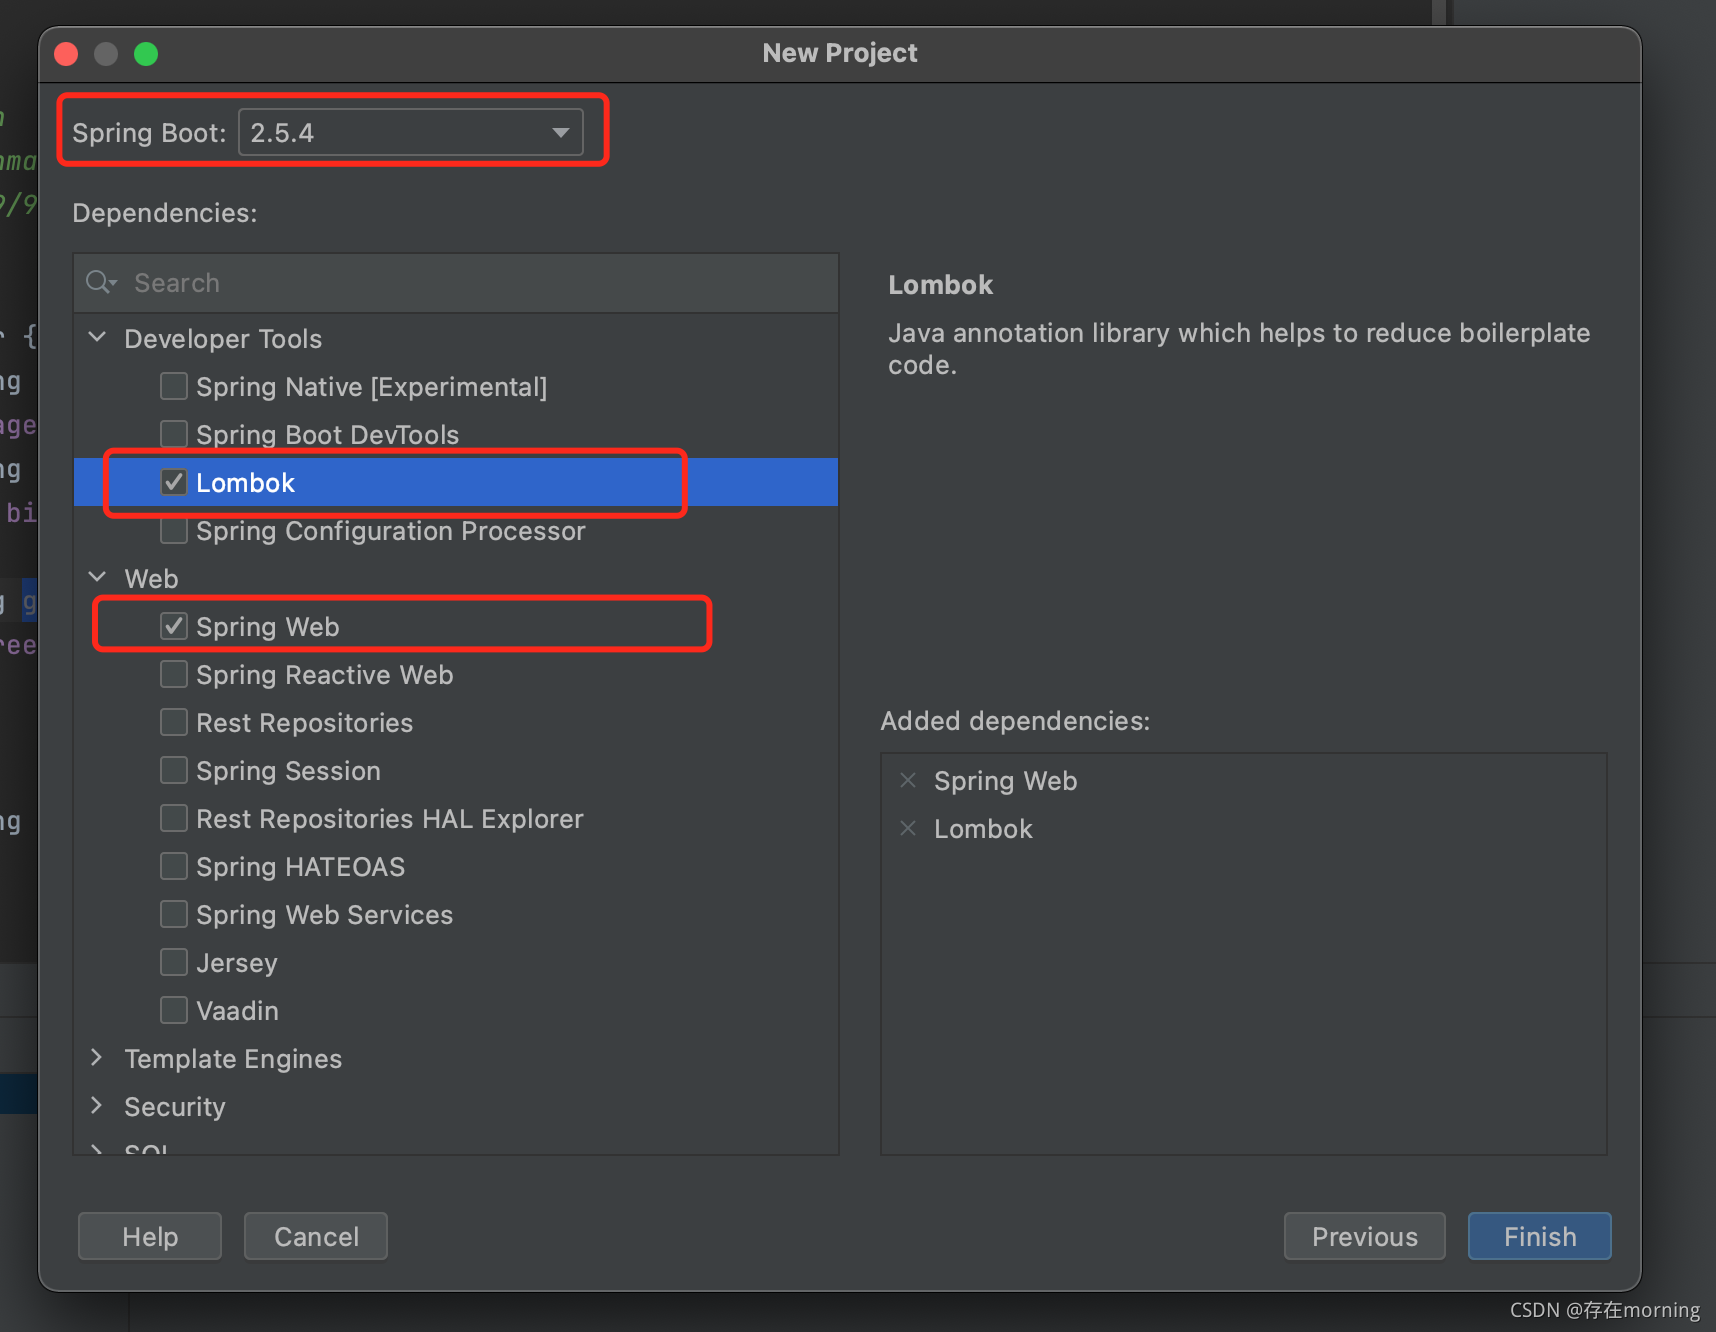The height and width of the screenshot is (1332, 1716).
Task: Enable the Vaadin dependency
Action: pos(174,1010)
